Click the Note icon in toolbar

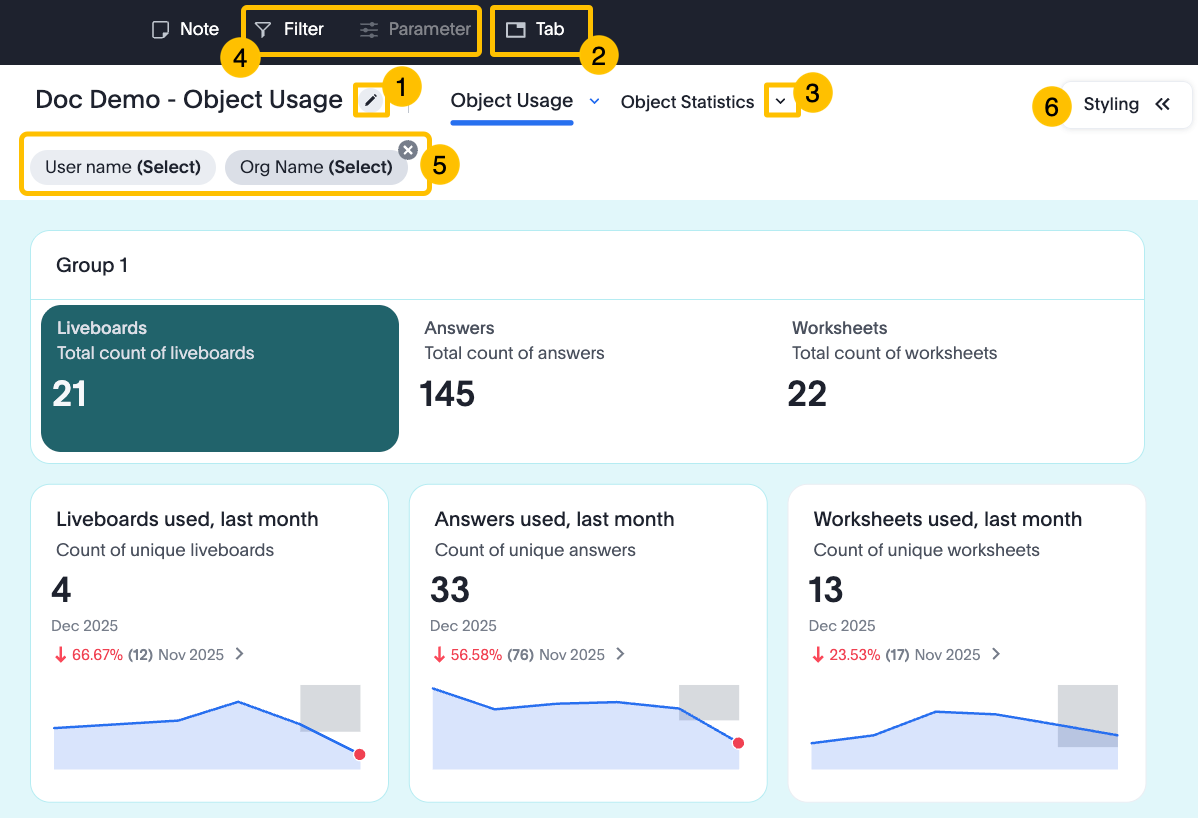pos(160,30)
